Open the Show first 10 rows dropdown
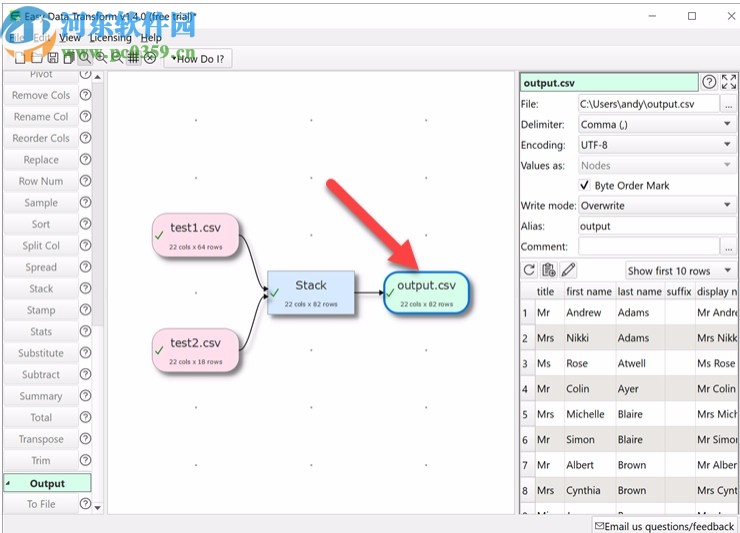The image size is (740, 533). (680, 271)
